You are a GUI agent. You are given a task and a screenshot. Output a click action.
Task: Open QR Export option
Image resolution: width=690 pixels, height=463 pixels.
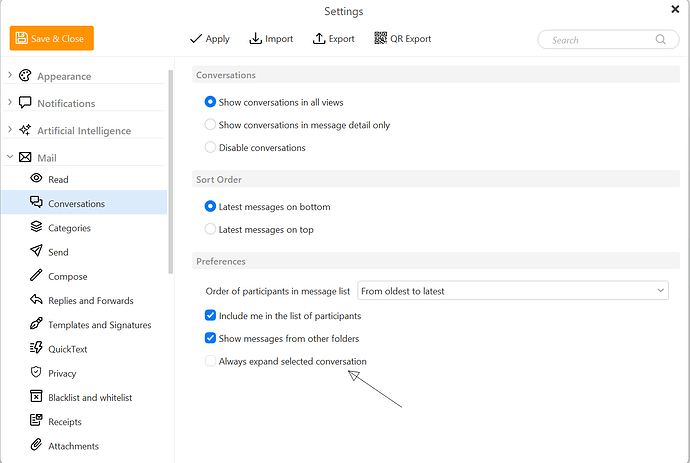[403, 39]
